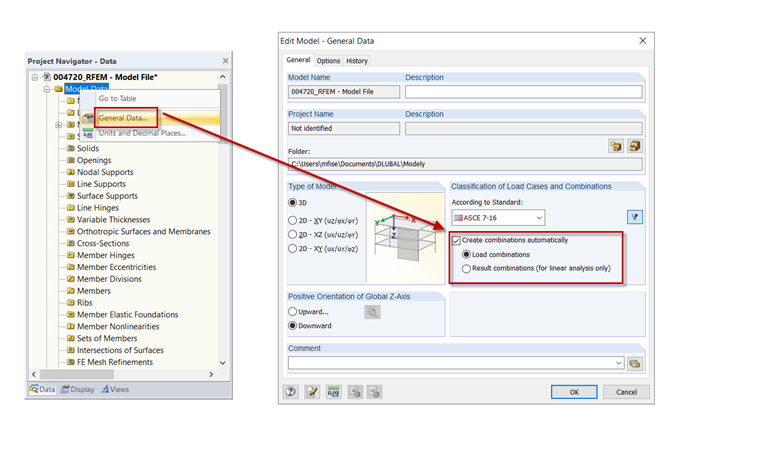Set Z-axis orientation to Upward

click(x=292, y=312)
